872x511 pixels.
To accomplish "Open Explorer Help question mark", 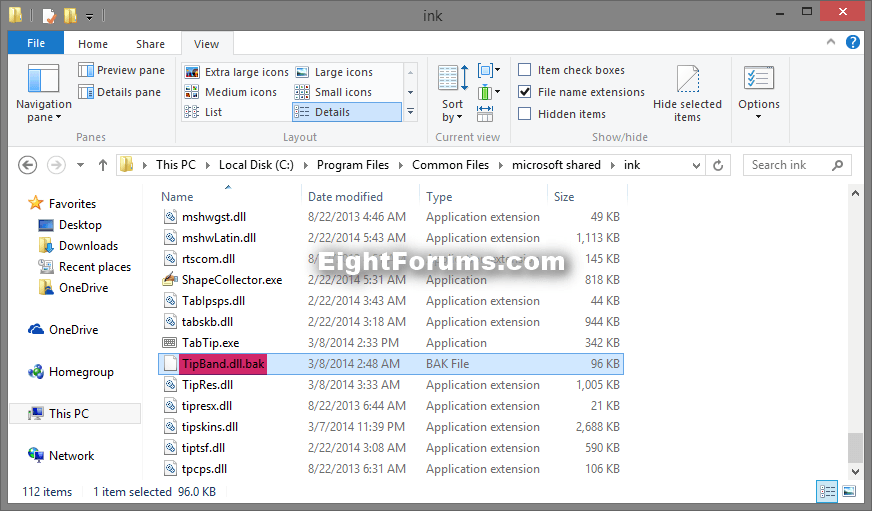I will (x=853, y=42).
